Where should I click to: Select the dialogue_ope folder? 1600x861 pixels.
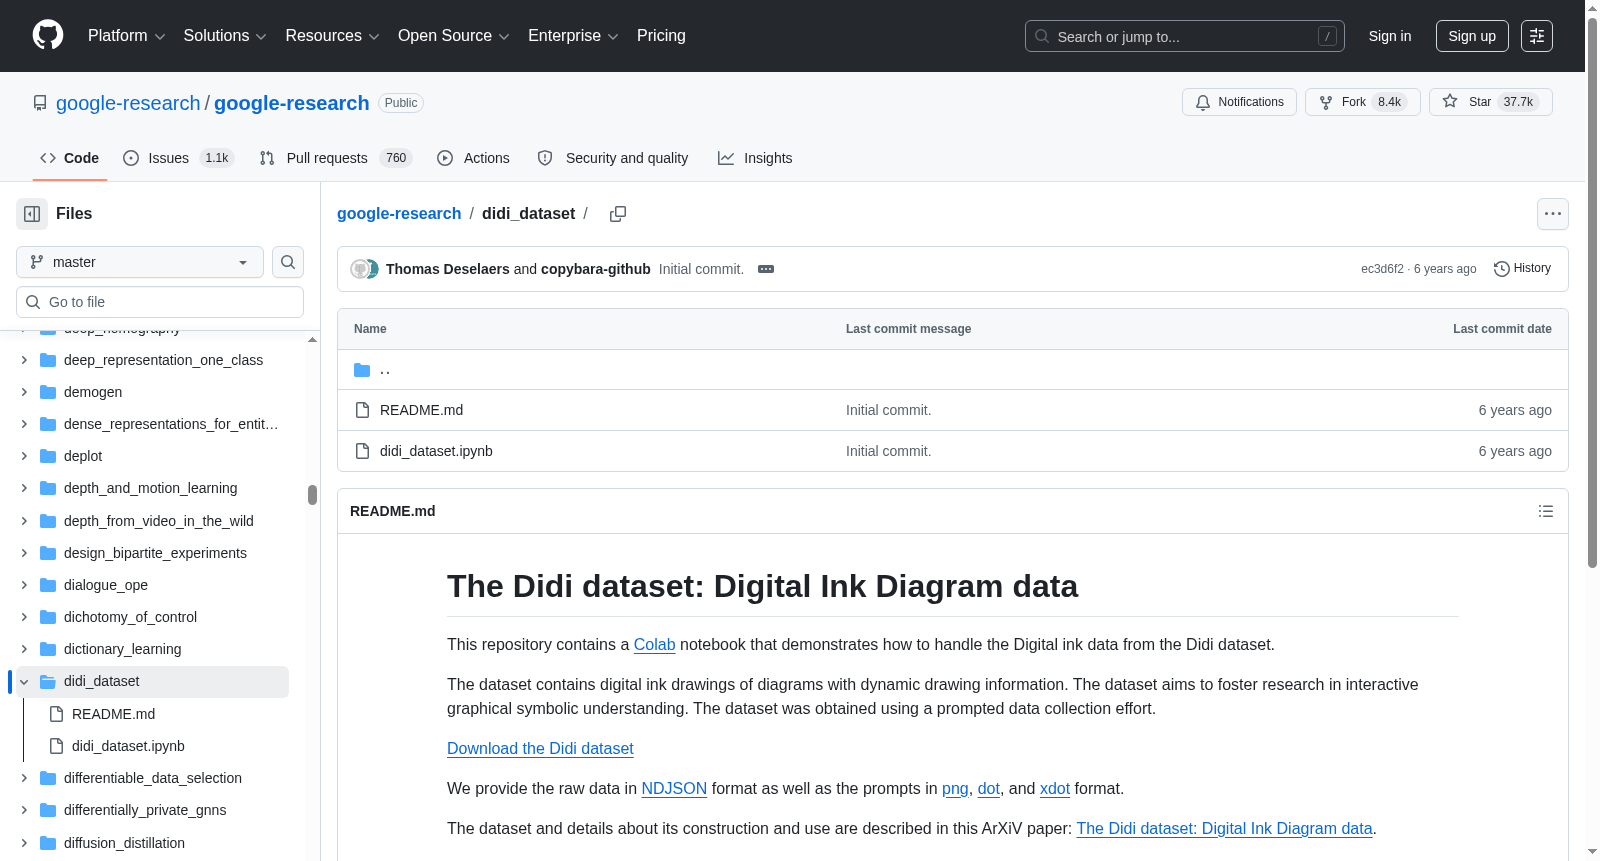coord(105,585)
